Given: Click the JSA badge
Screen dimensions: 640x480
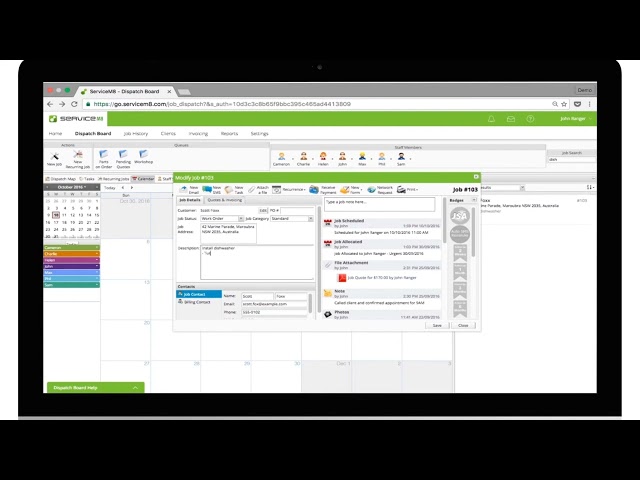Looking at the screenshot, I should [x=460, y=216].
